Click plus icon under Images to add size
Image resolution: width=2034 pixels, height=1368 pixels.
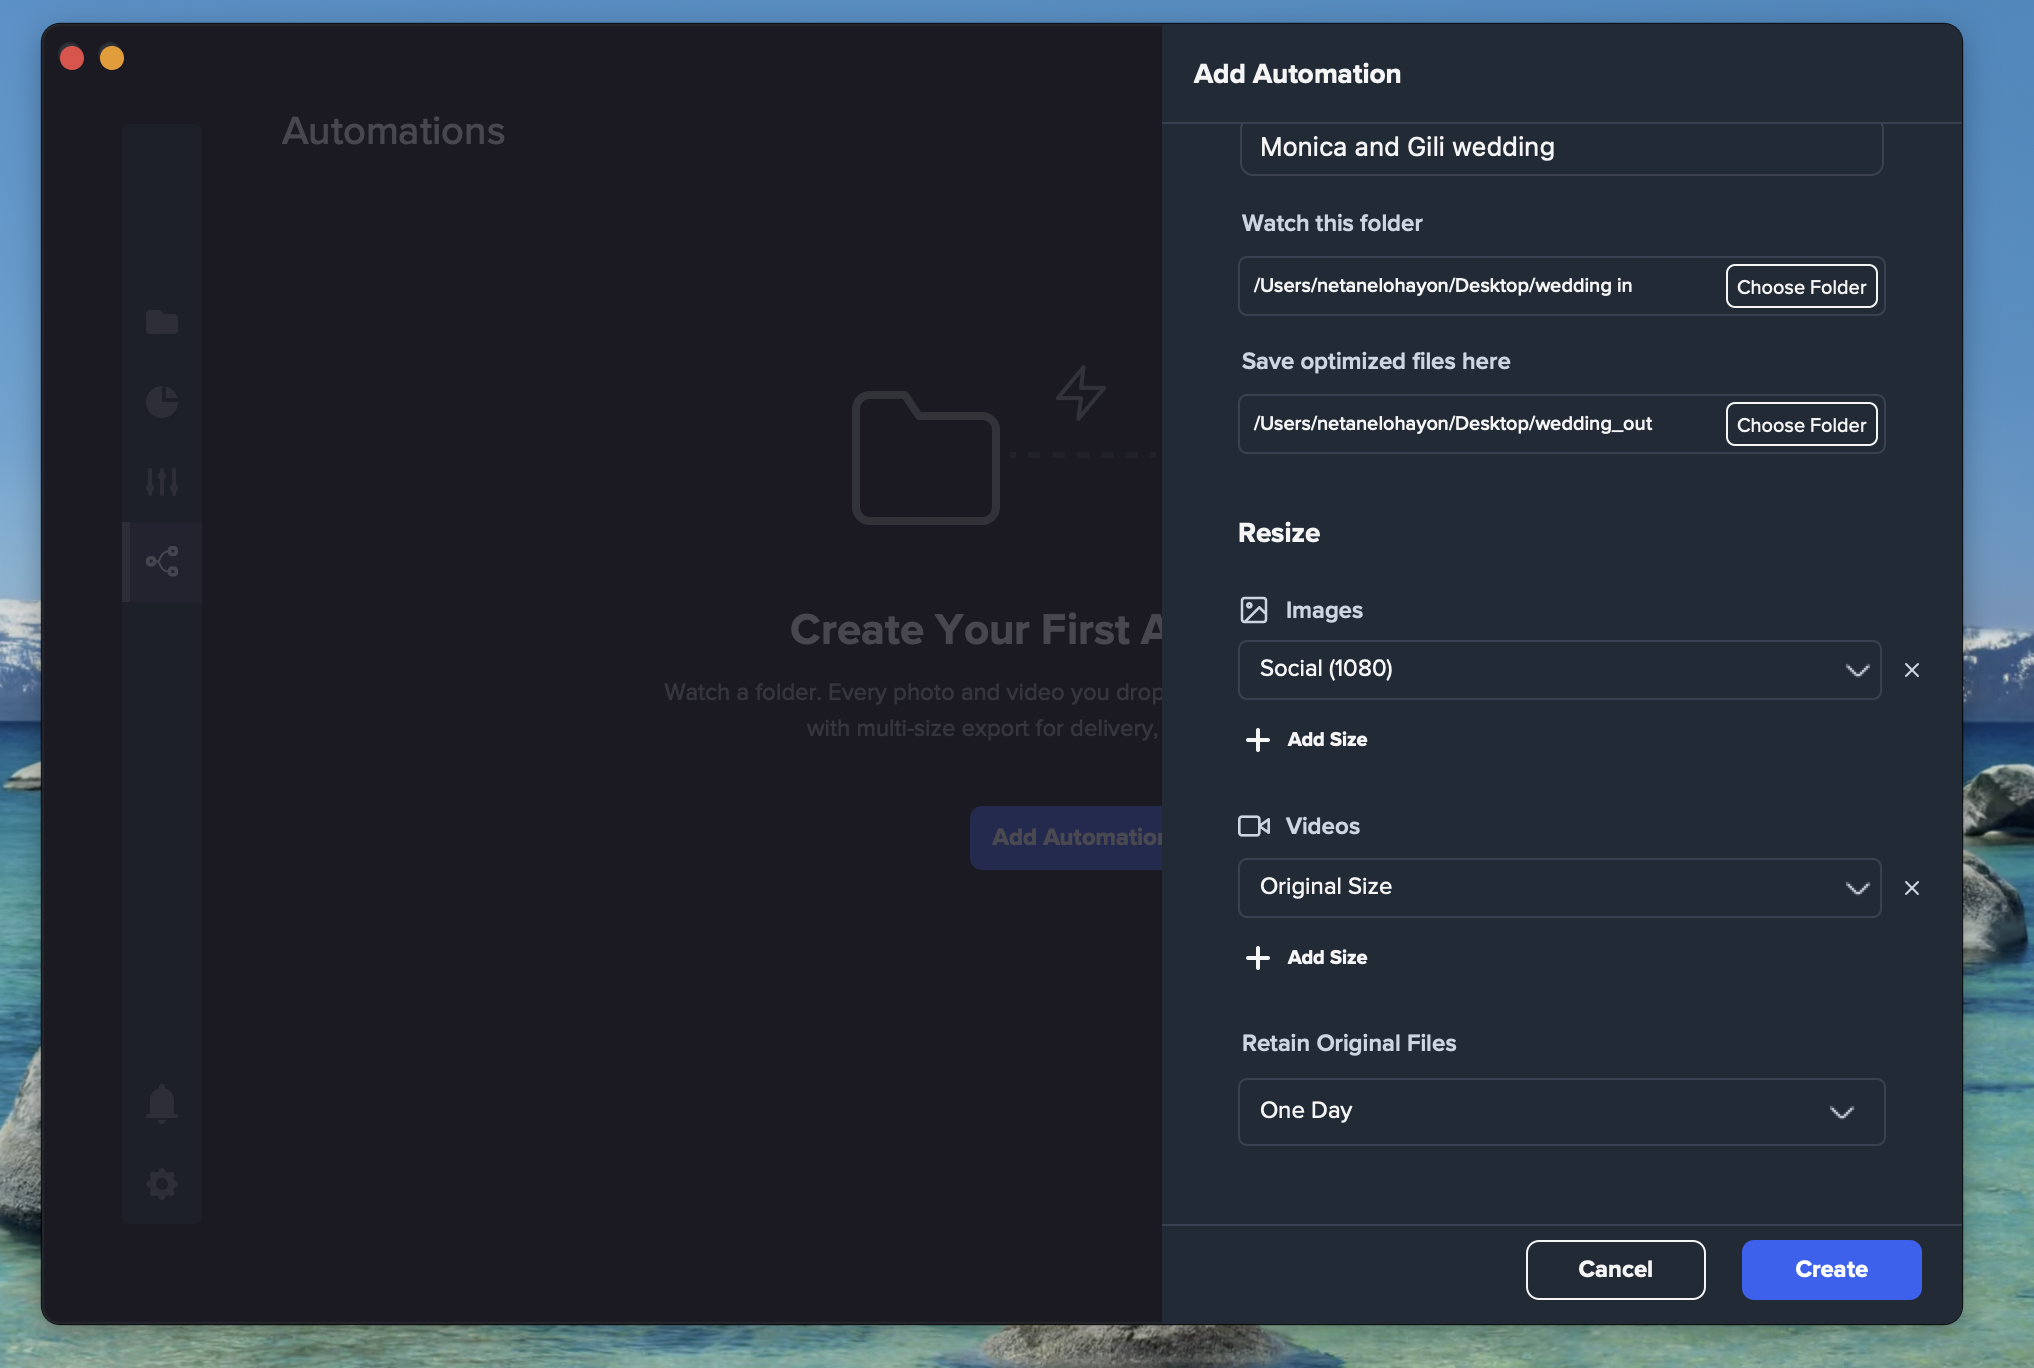tap(1258, 740)
